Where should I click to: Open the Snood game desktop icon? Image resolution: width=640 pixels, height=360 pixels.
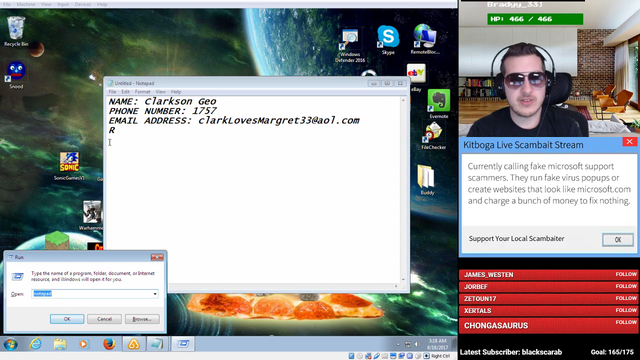16,74
